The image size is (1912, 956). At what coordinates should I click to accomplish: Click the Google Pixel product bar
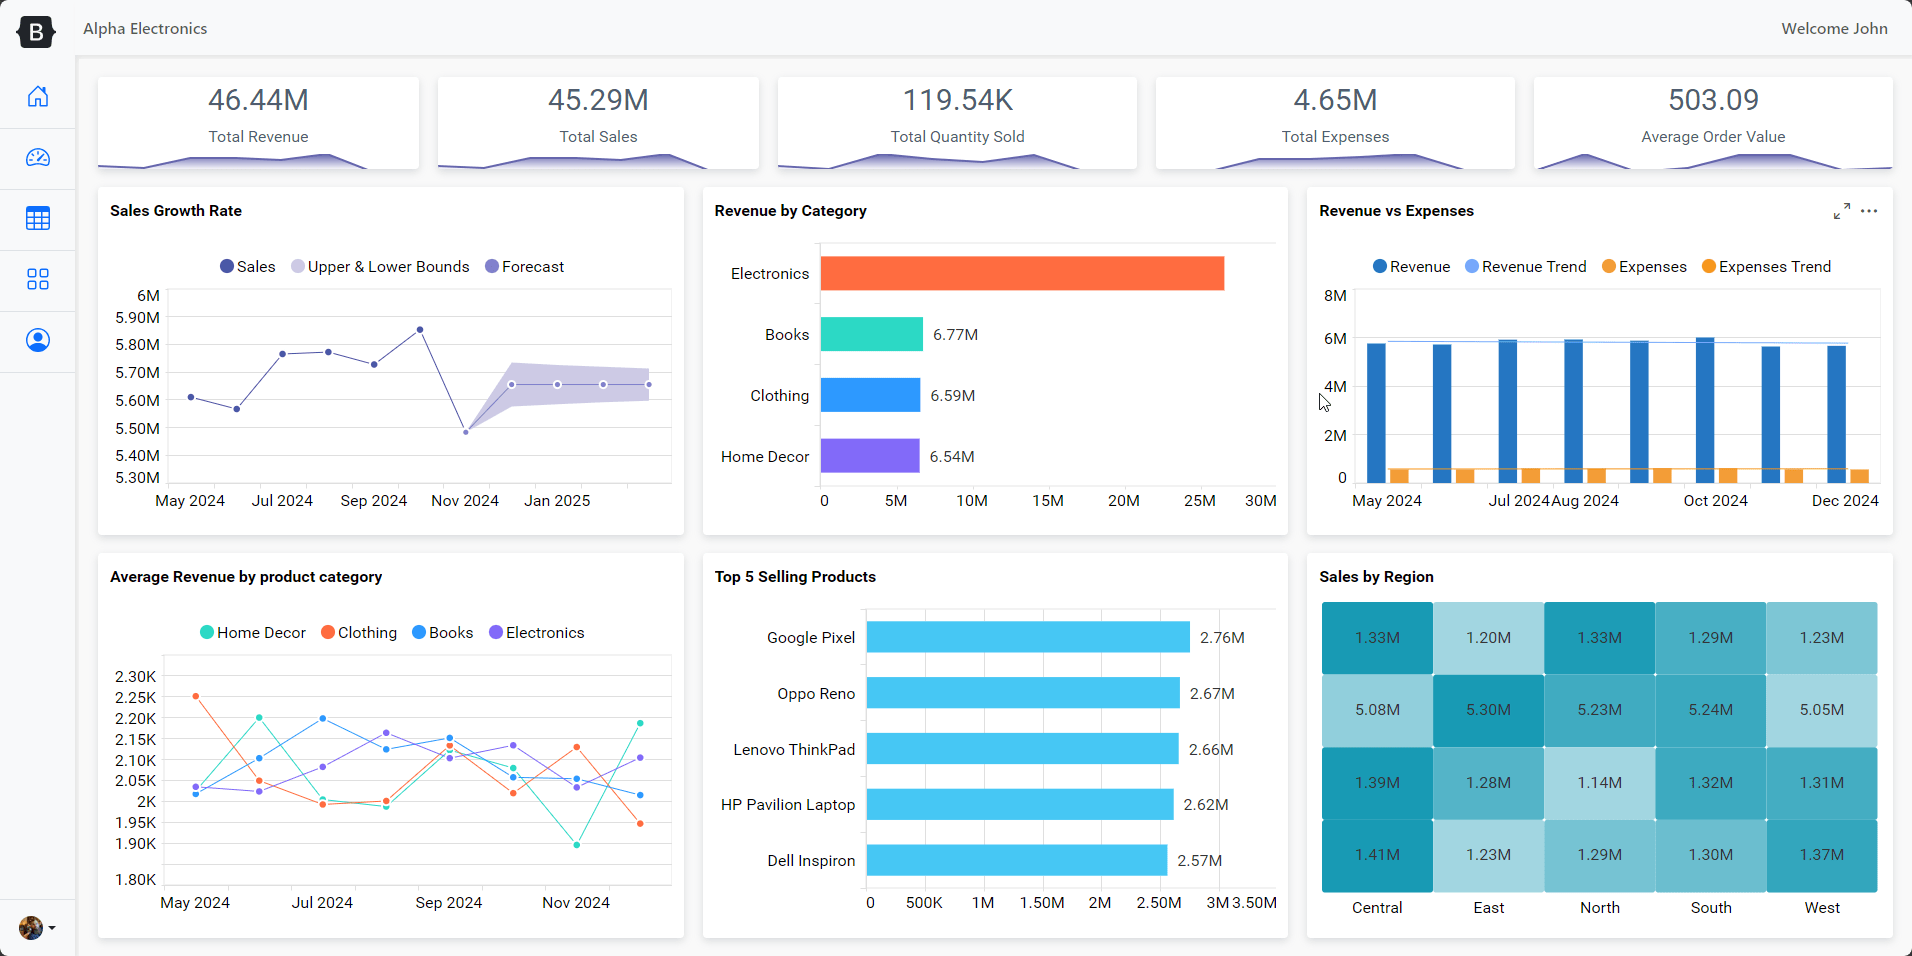click(1028, 638)
